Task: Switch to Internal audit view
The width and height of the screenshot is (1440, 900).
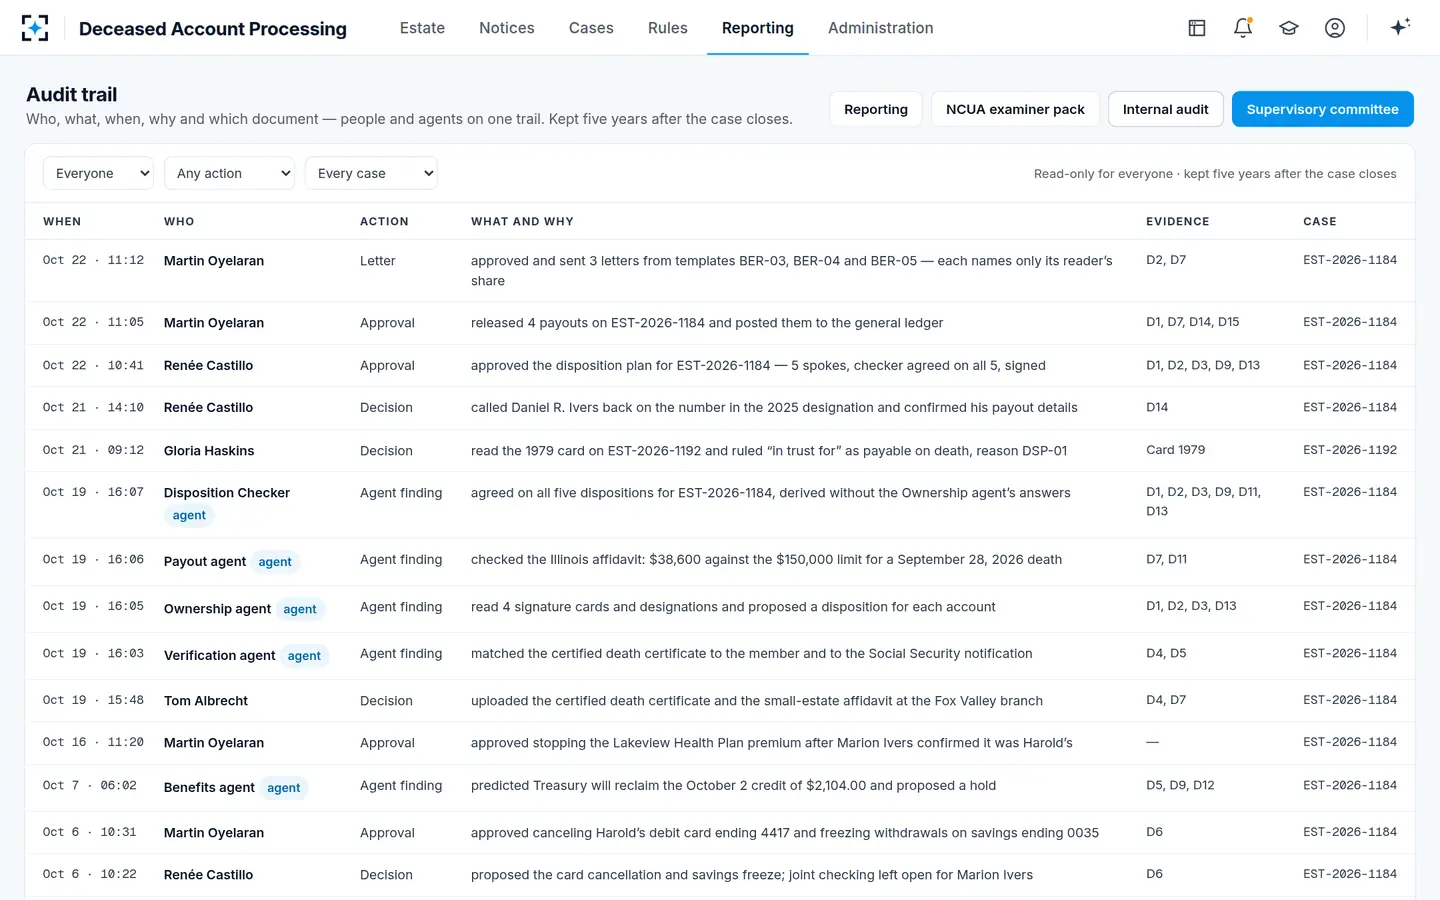Action: pos(1166,109)
